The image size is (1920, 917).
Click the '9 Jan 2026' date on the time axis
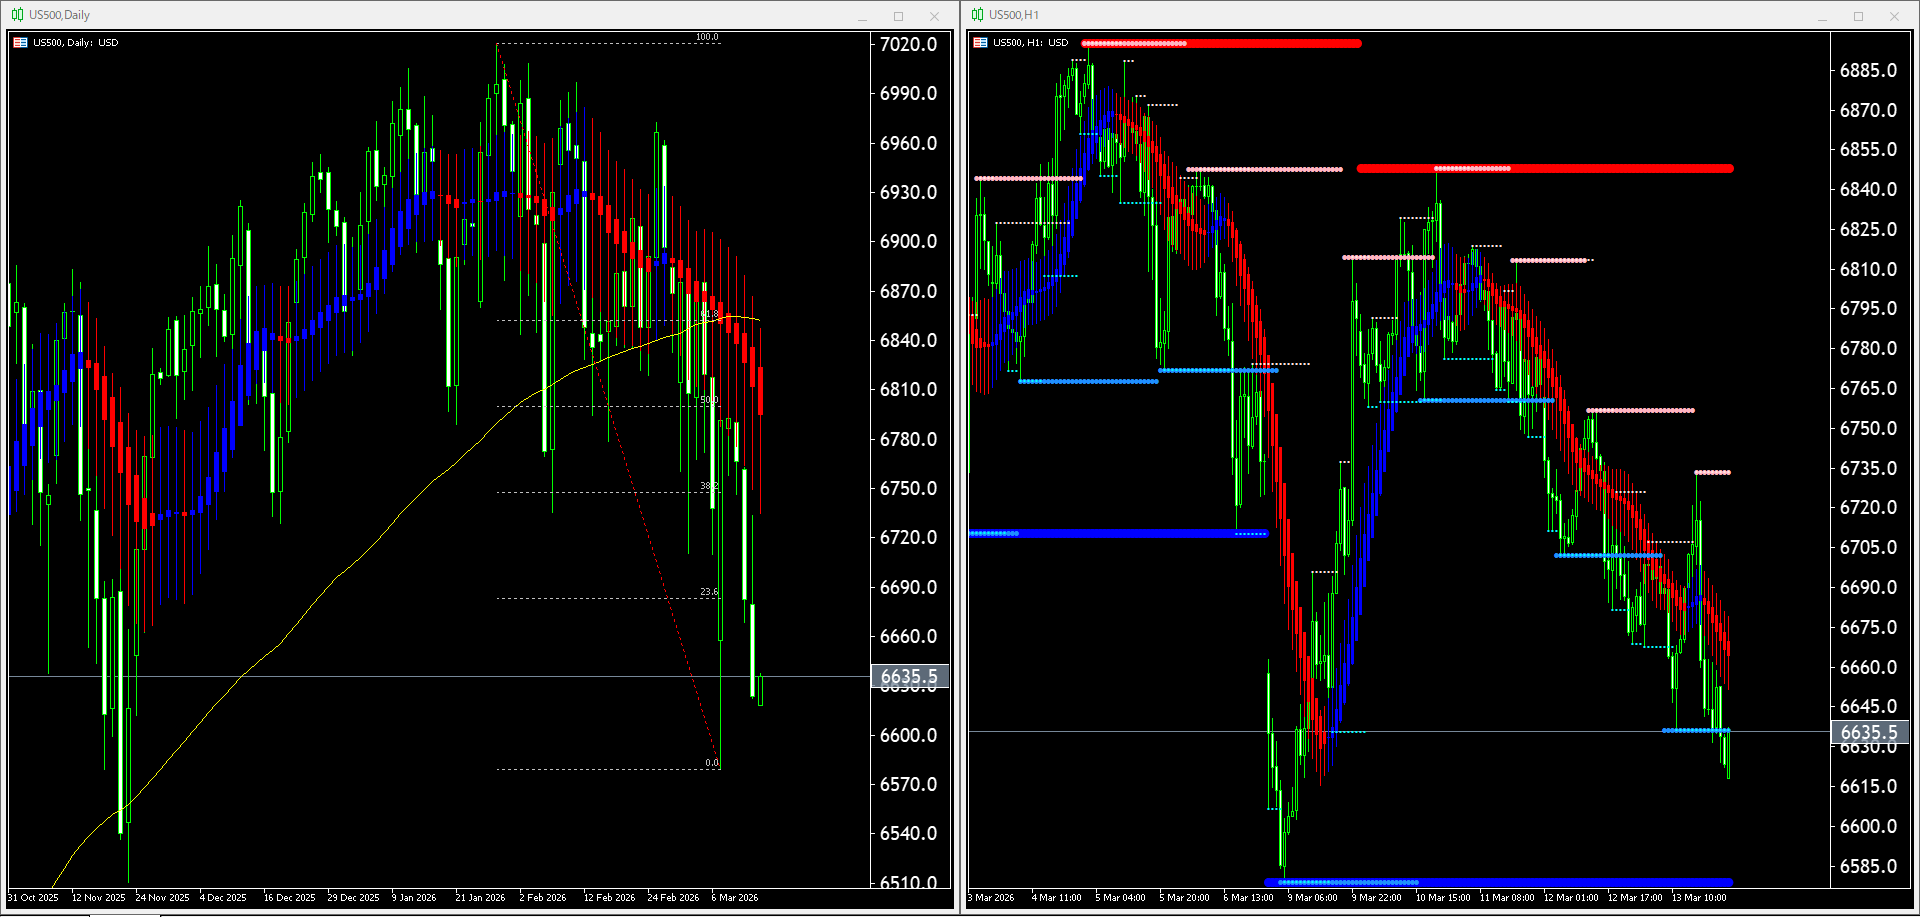[x=414, y=898]
